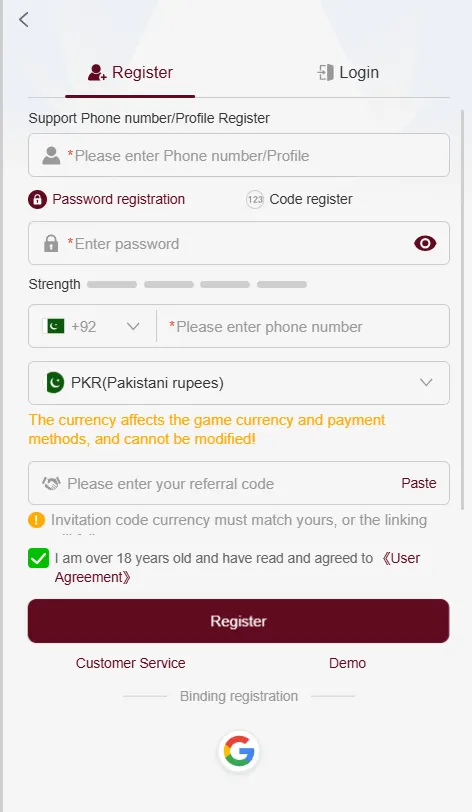Select Password registration option
The height and width of the screenshot is (812, 472).
click(x=107, y=199)
